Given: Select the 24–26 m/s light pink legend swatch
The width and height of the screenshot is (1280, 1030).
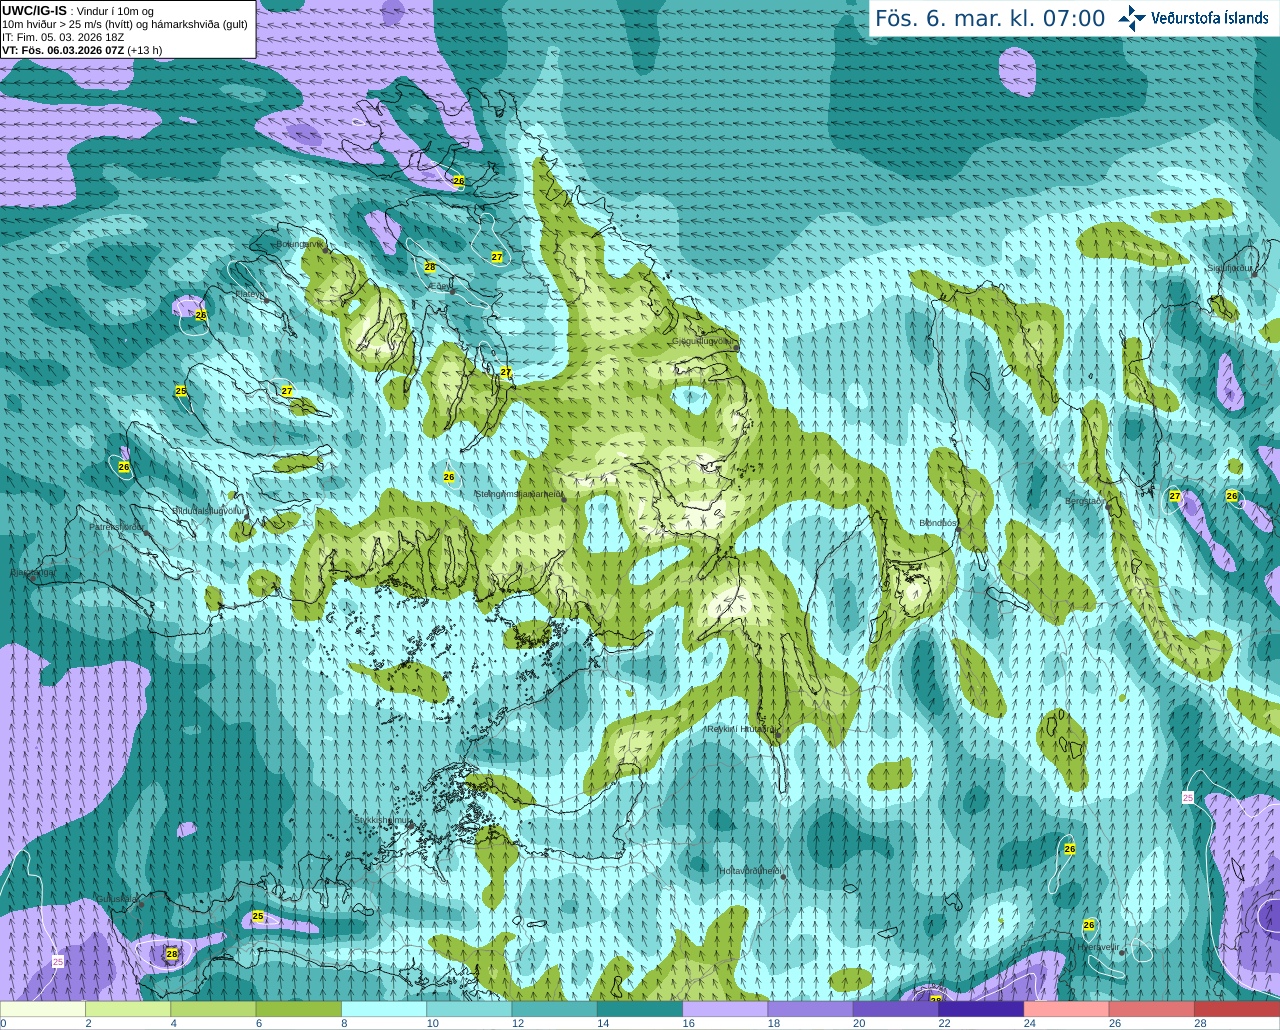Looking at the screenshot, I should click(x=1067, y=1009).
